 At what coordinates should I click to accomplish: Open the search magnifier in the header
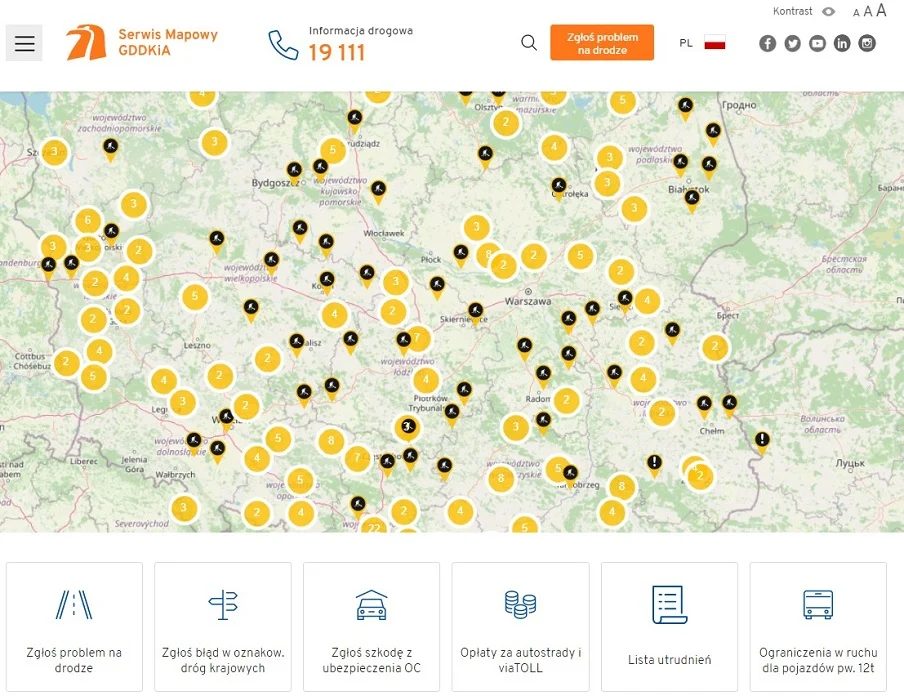pos(529,44)
